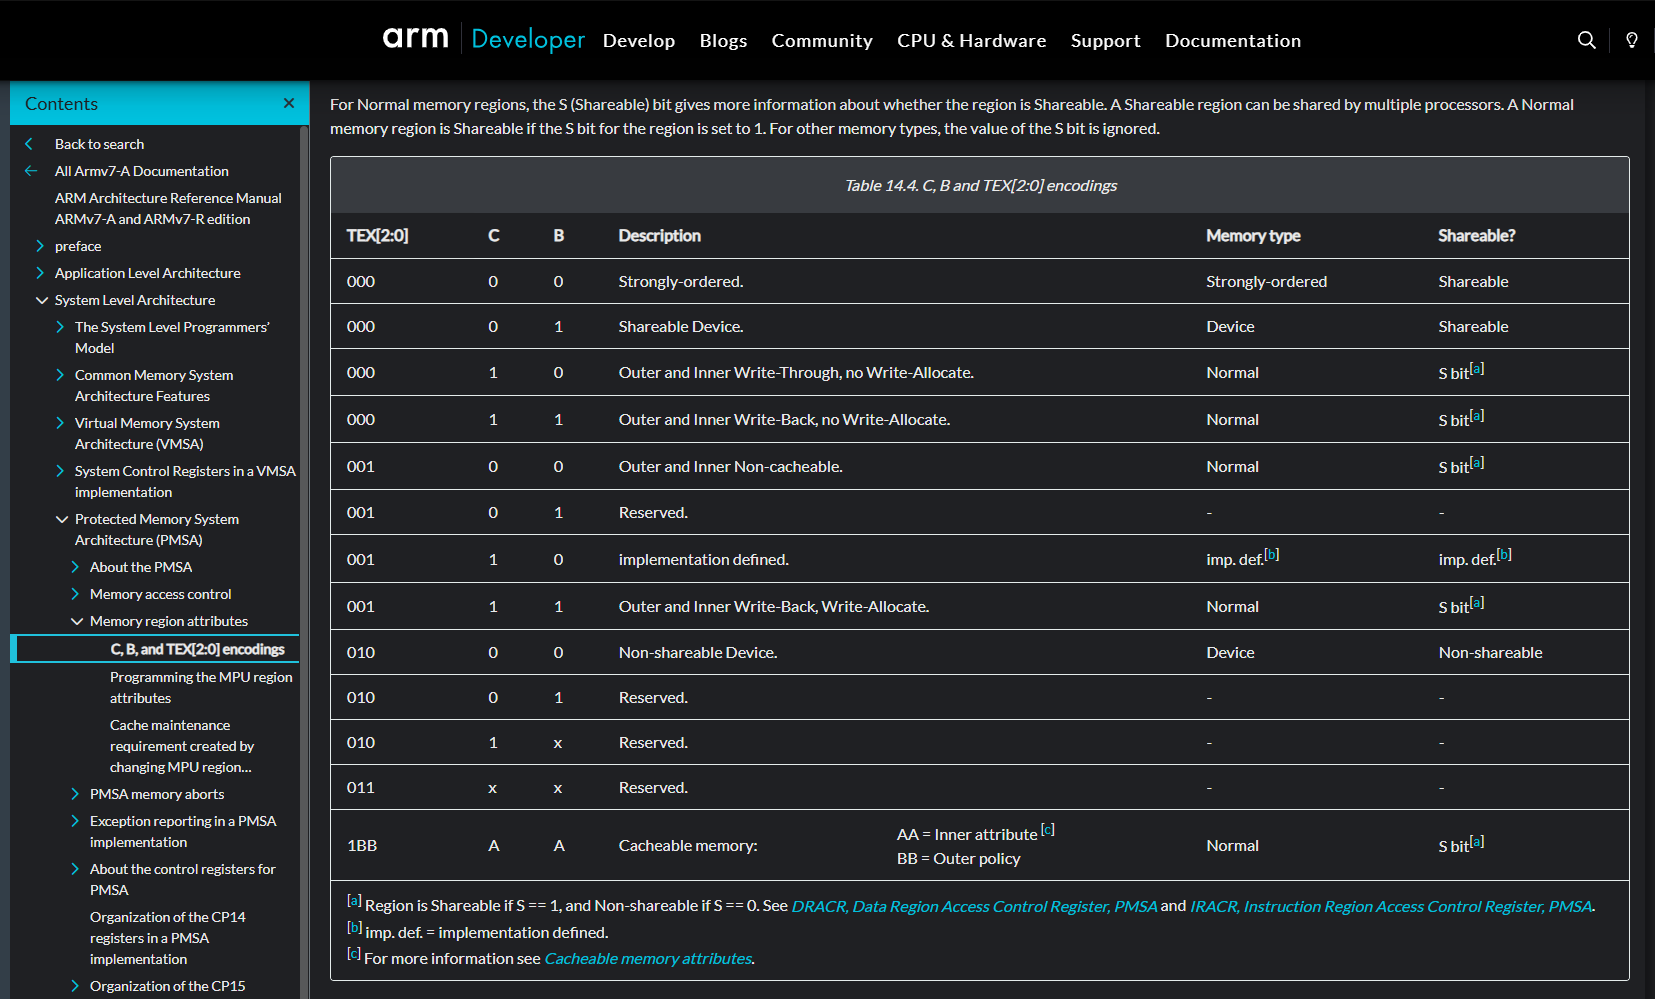Click the Developer home link
The image size is (1655, 999).
pos(528,39)
